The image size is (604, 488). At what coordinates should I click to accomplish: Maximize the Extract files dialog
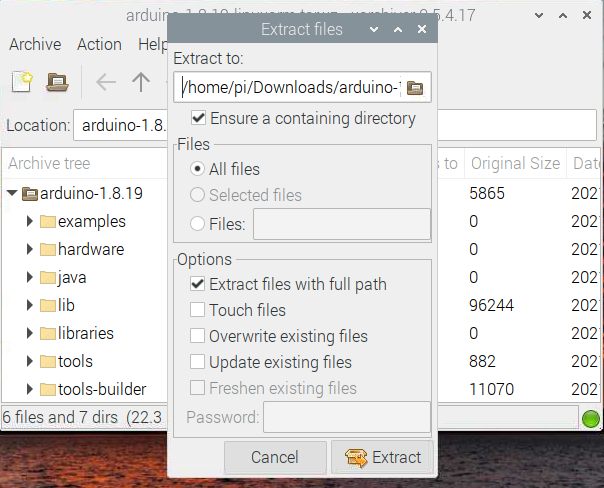[x=398, y=29]
